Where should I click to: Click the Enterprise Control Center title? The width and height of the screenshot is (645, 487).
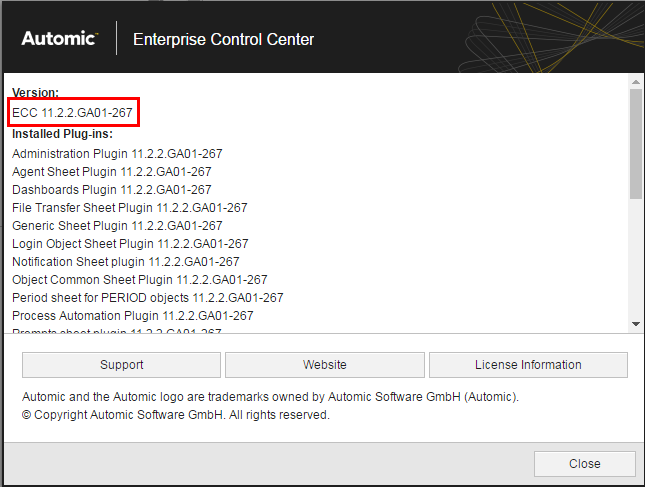(x=223, y=39)
